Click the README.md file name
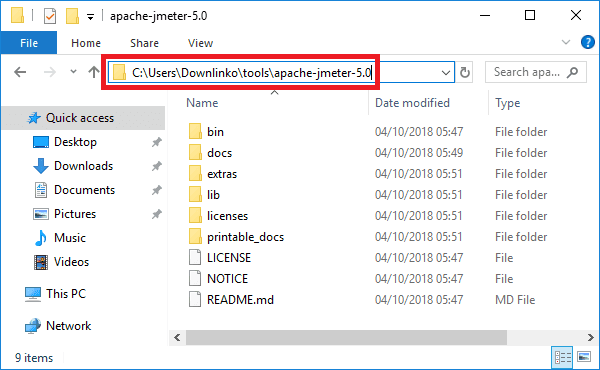 point(240,300)
